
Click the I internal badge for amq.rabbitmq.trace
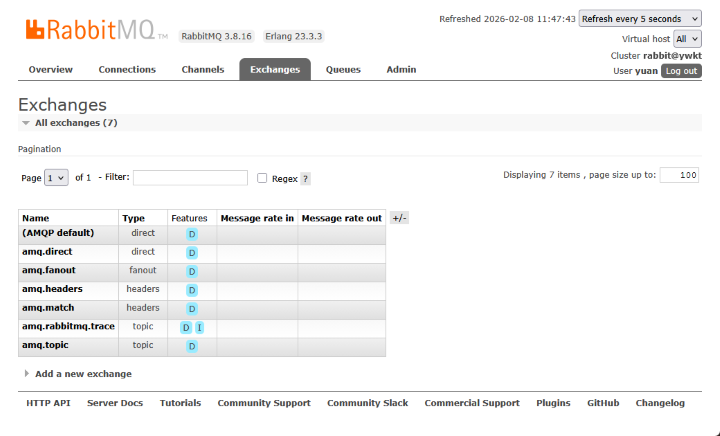[x=199, y=328]
